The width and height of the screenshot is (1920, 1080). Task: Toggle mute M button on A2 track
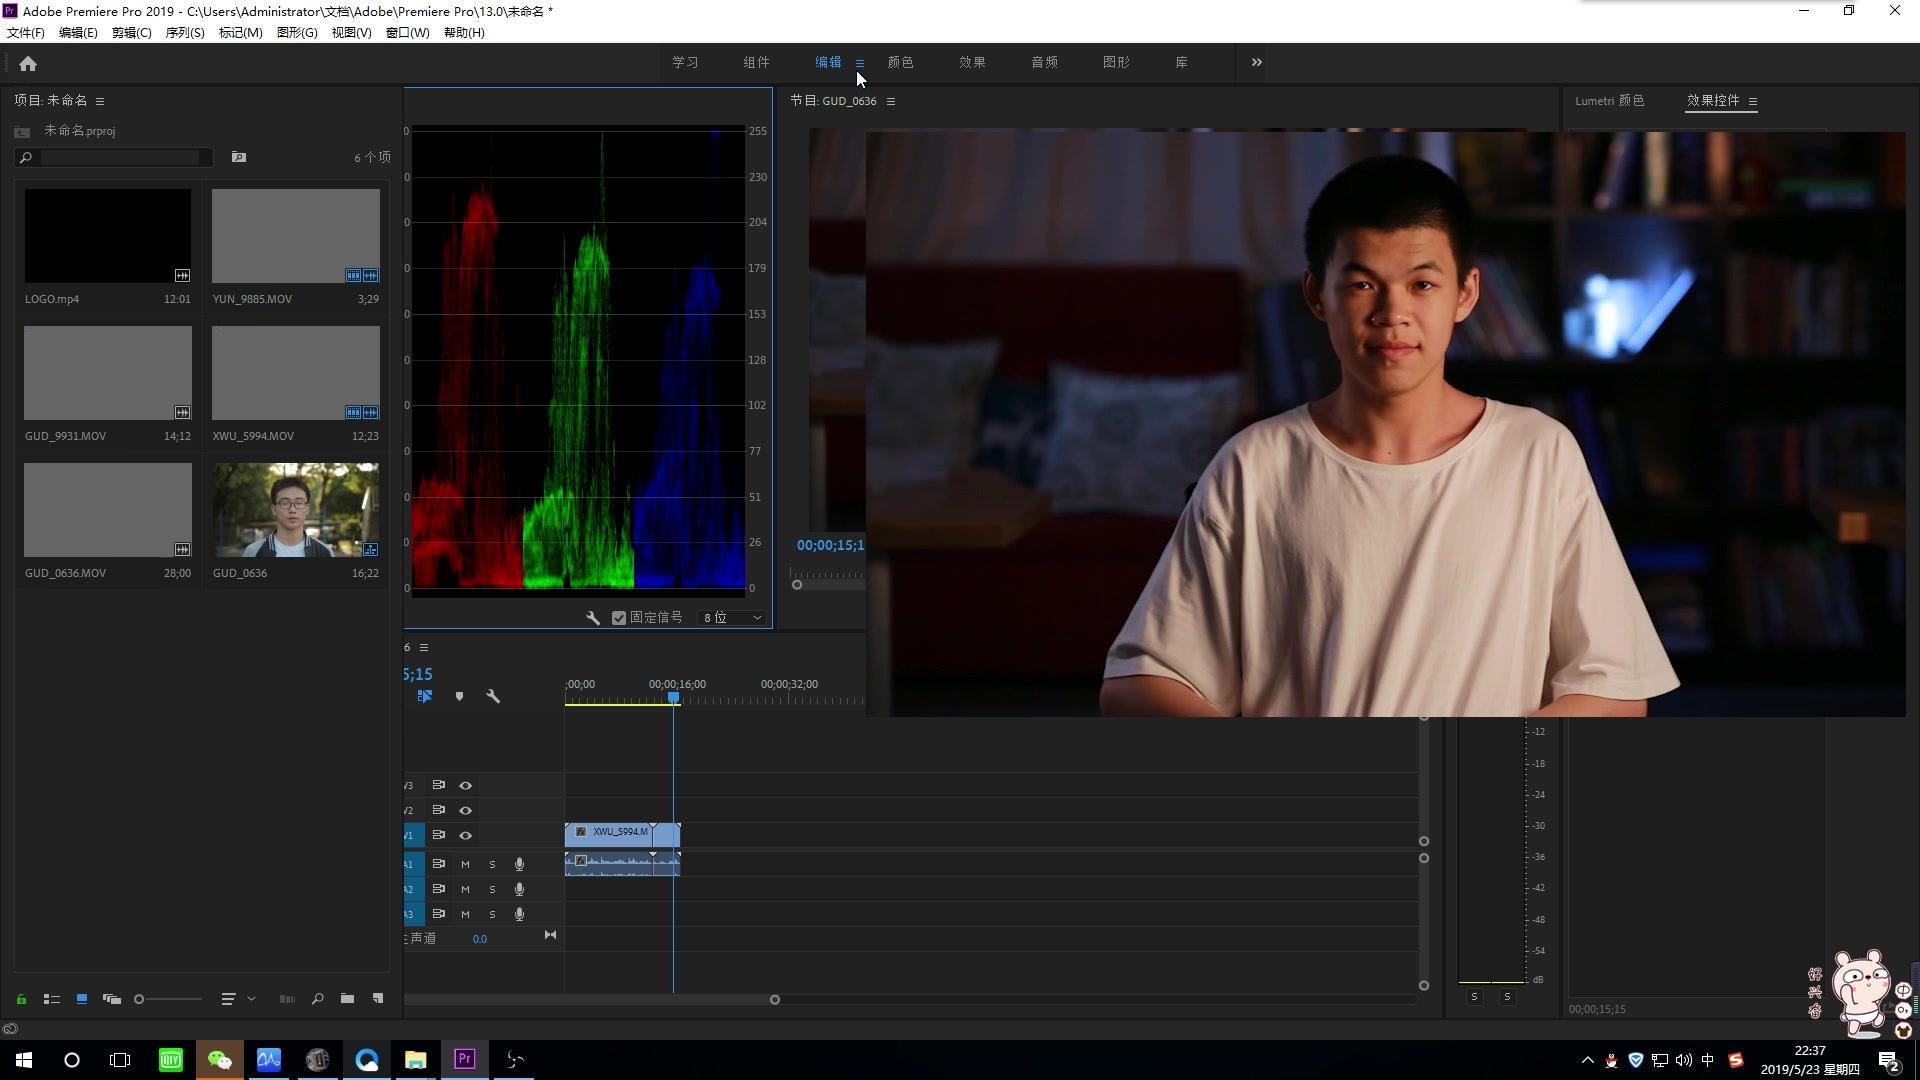coord(465,889)
